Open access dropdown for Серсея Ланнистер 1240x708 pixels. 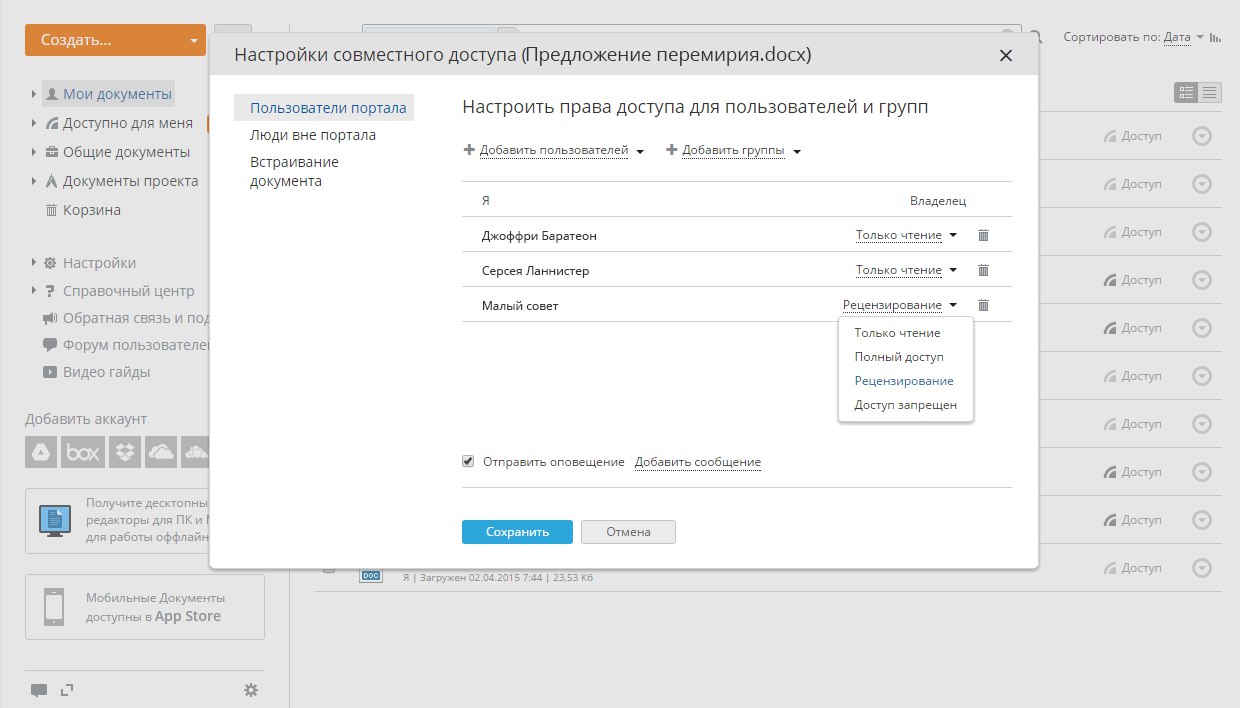coord(906,270)
